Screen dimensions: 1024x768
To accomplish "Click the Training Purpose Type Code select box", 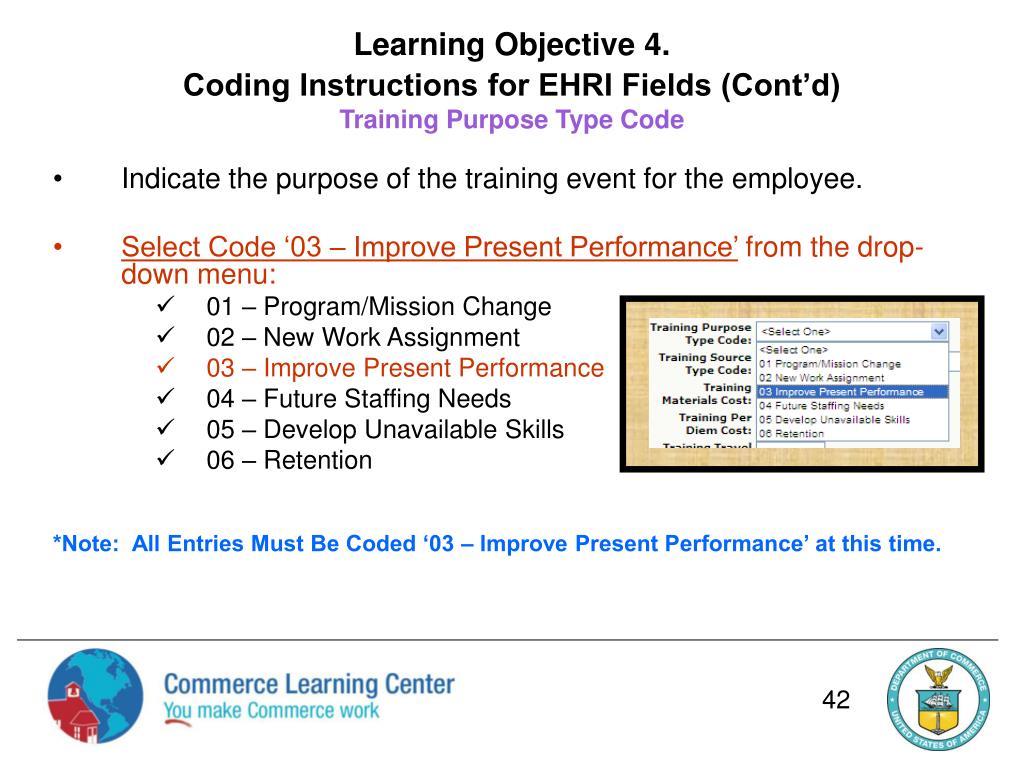I will [845, 332].
